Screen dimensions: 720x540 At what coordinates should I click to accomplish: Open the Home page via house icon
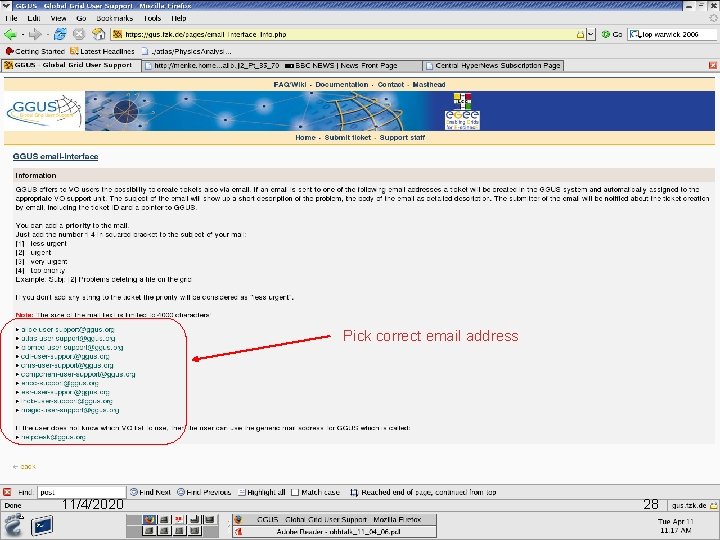tap(99, 34)
